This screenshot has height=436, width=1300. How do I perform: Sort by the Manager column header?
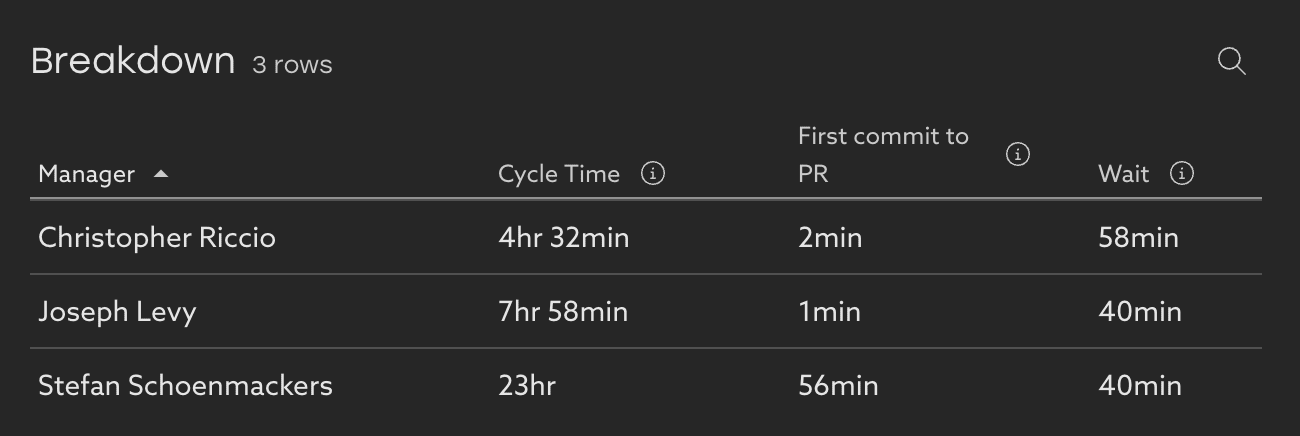86,174
